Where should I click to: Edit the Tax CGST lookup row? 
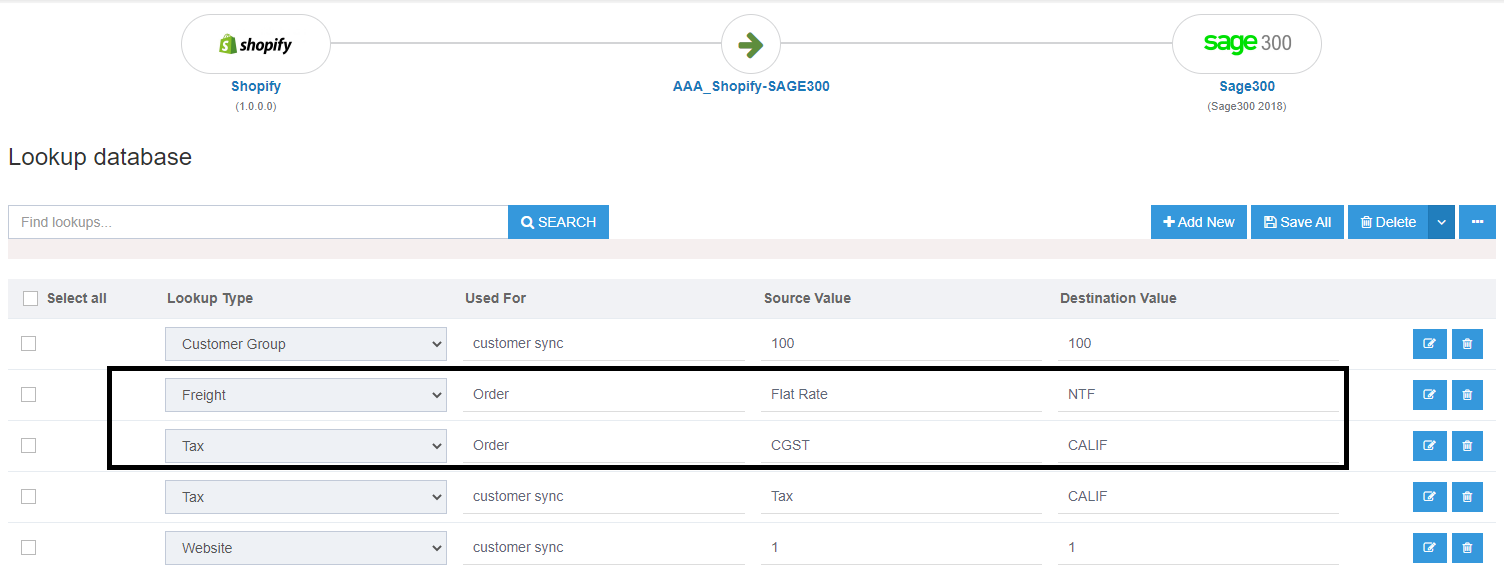(1428, 446)
